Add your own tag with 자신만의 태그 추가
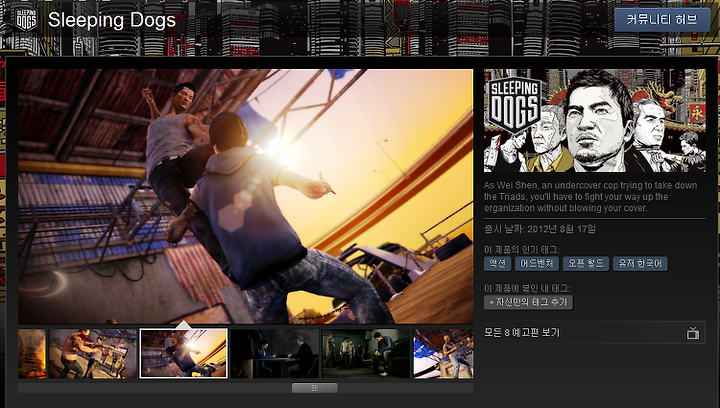The height and width of the screenshot is (408, 720). (x=528, y=302)
